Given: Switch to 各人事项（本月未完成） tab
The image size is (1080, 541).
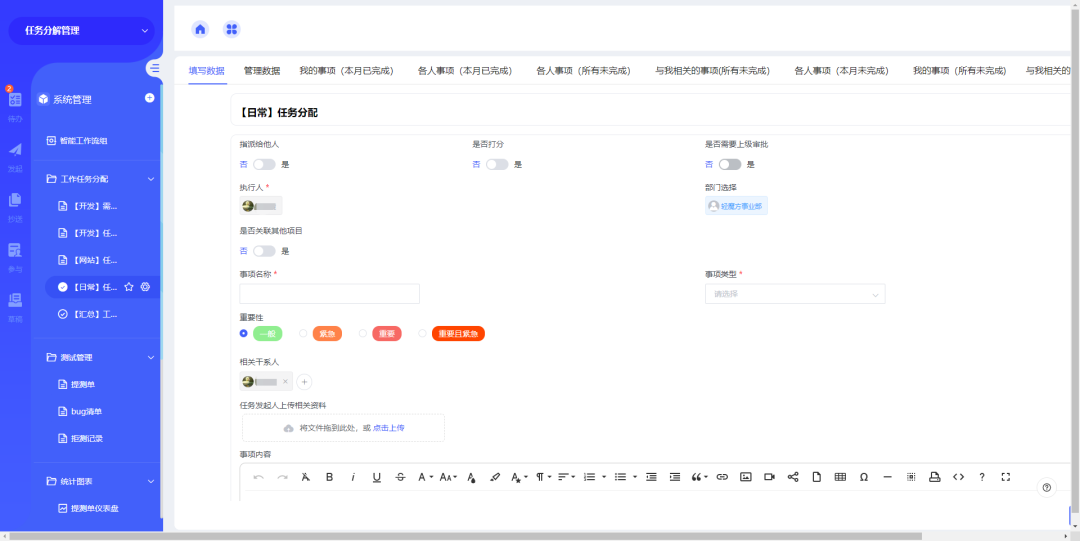Looking at the screenshot, I should (841, 71).
